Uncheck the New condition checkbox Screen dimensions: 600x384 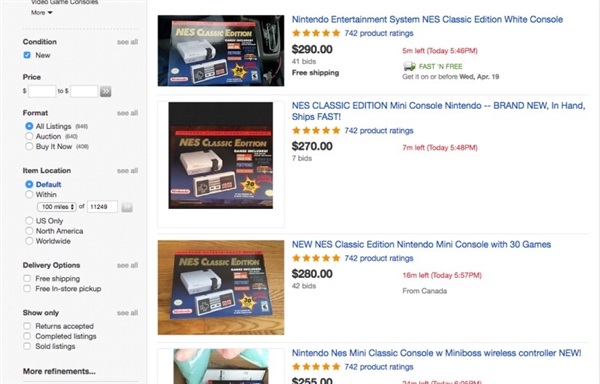27,55
